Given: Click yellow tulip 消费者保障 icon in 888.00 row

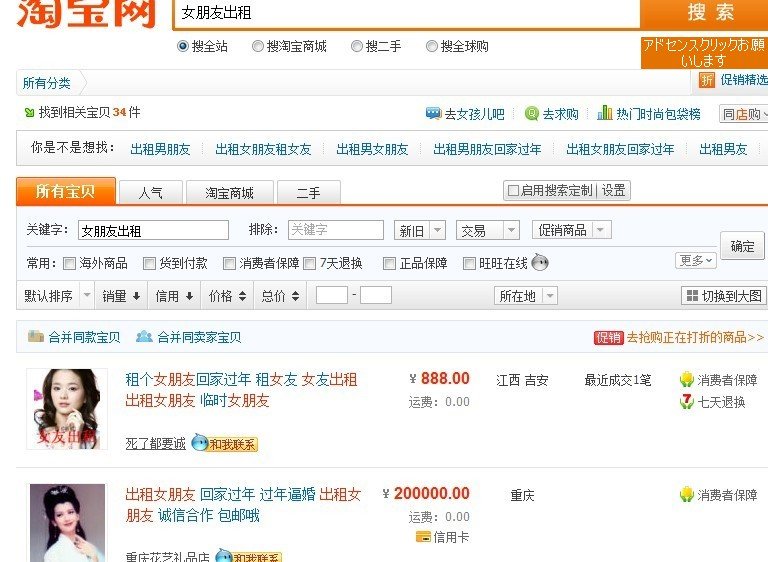Looking at the screenshot, I should click(687, 379).
